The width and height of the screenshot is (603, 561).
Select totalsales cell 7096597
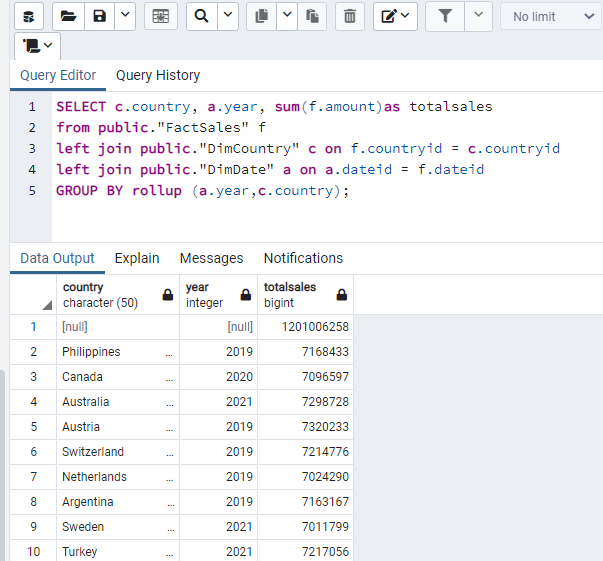(305, 377)
